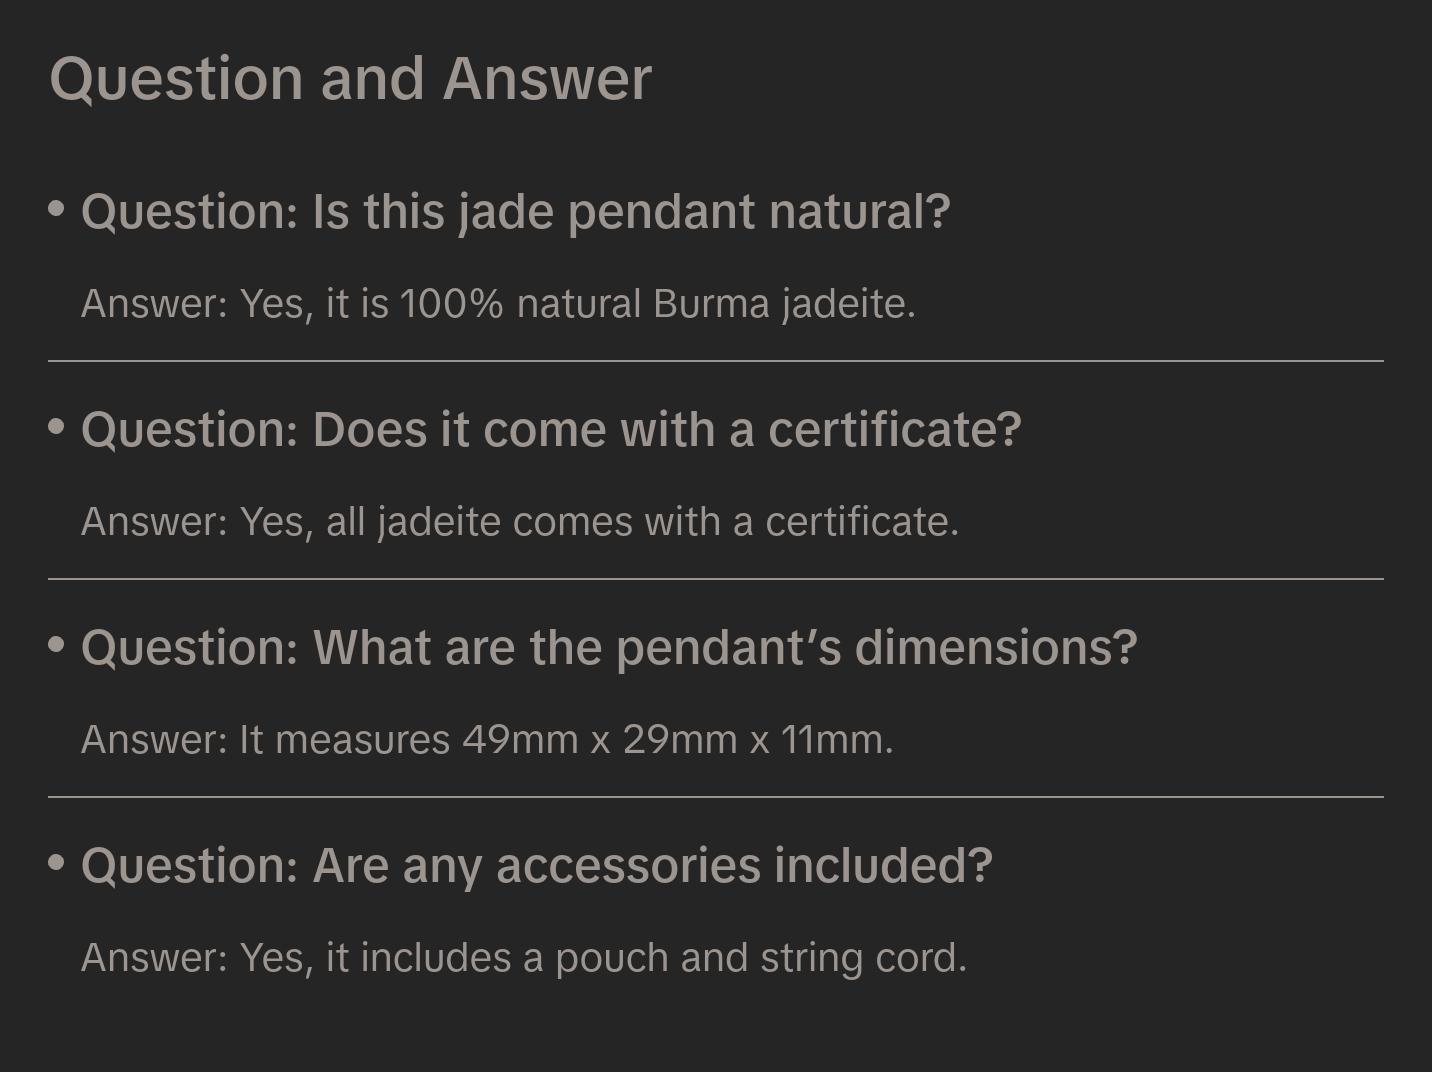Click the divider line below the Burma jadeite answer
Viewport: 1432px width, 1072px height.
[716, 361]
